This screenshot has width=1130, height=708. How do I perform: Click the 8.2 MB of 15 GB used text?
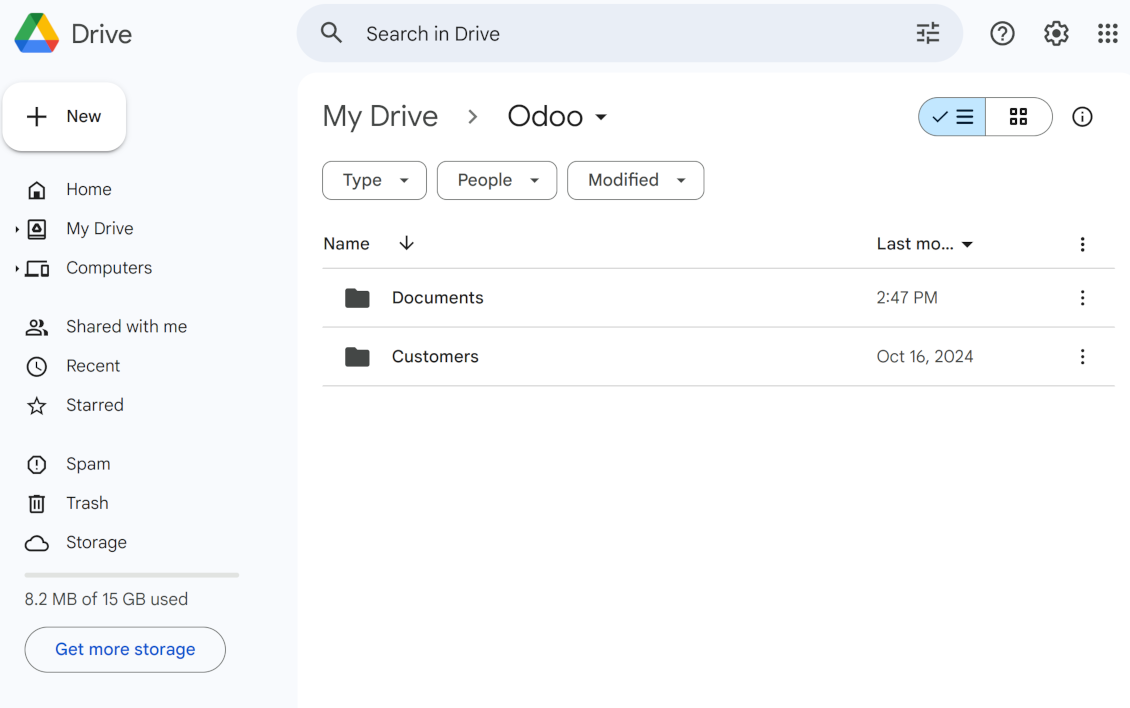[x=106, y=599]
